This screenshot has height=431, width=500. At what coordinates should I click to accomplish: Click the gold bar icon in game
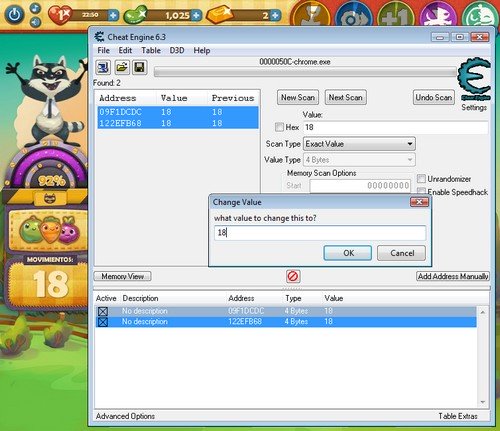pos(220,15)
